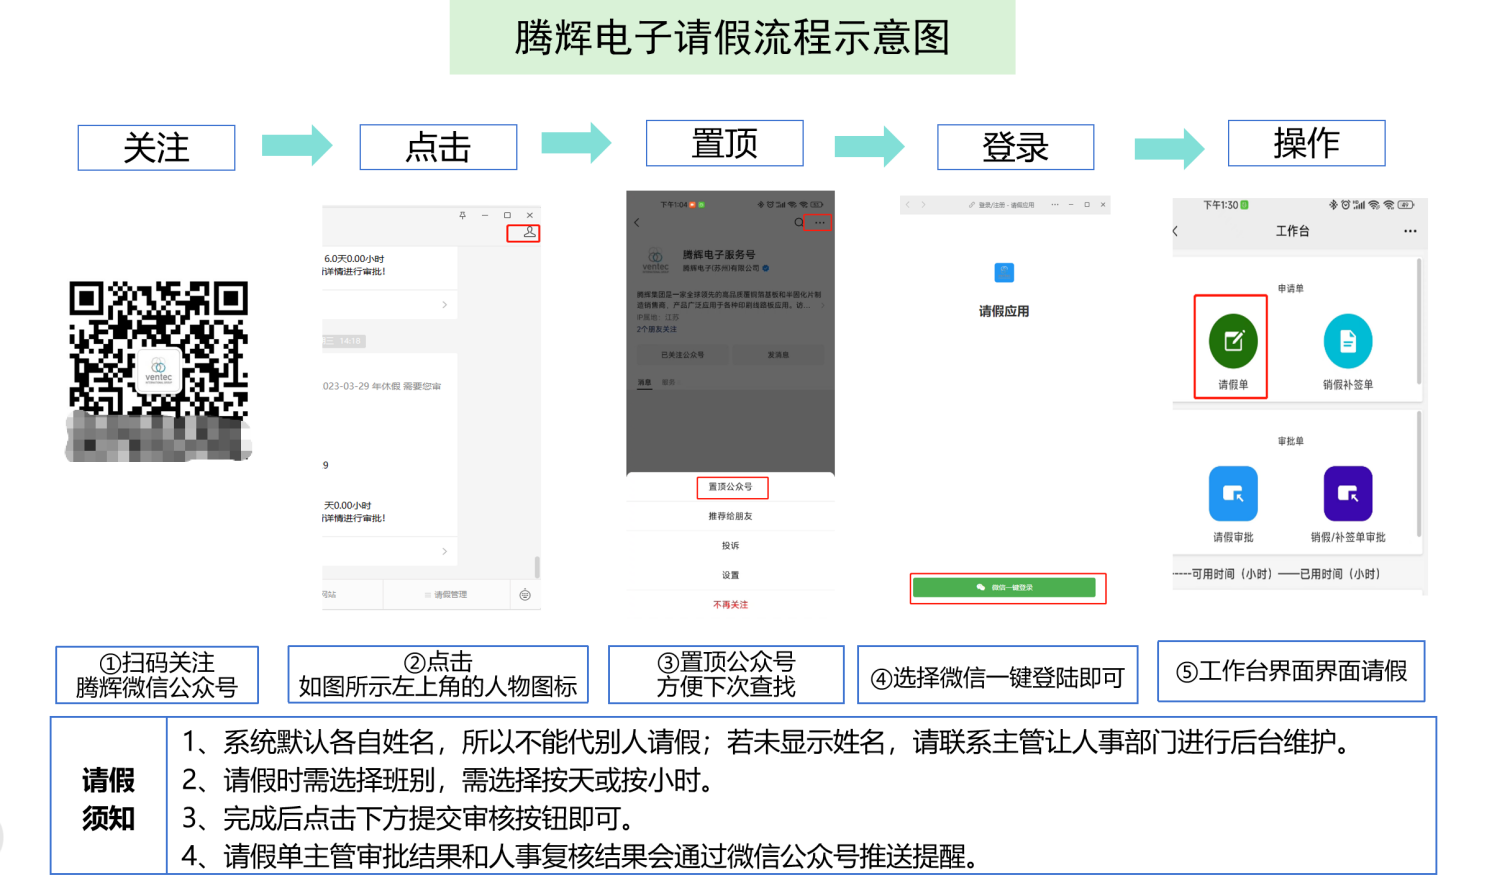
Task: Tap the Bluetooth icon in 下午1:30 status bar
Action: tap(1333, 205)
